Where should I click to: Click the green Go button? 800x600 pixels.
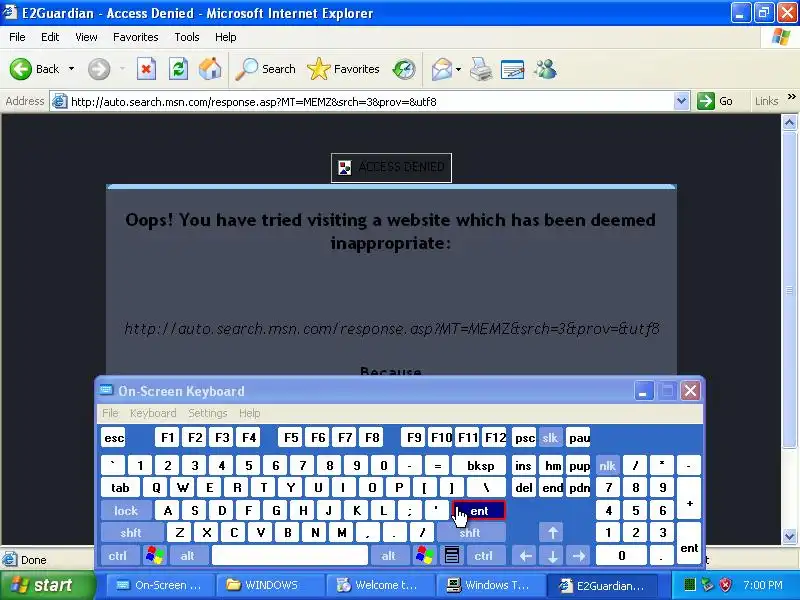coord(715,102)
